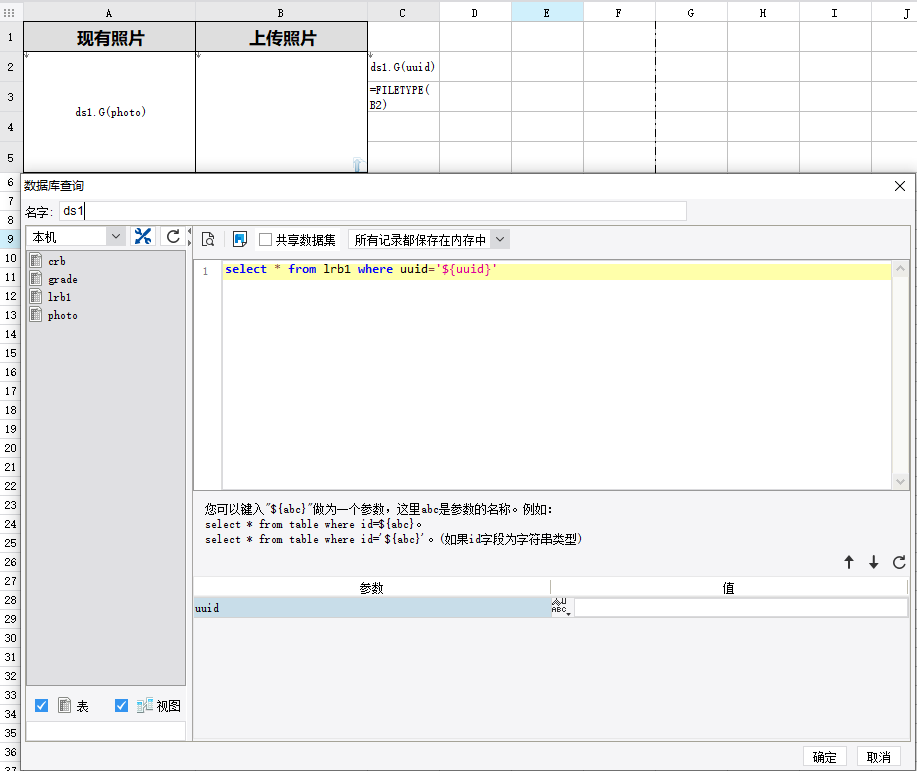The image size is (917, 771).
Task: Expand the 本机 connection dropdown
Action: coord(116,237)
